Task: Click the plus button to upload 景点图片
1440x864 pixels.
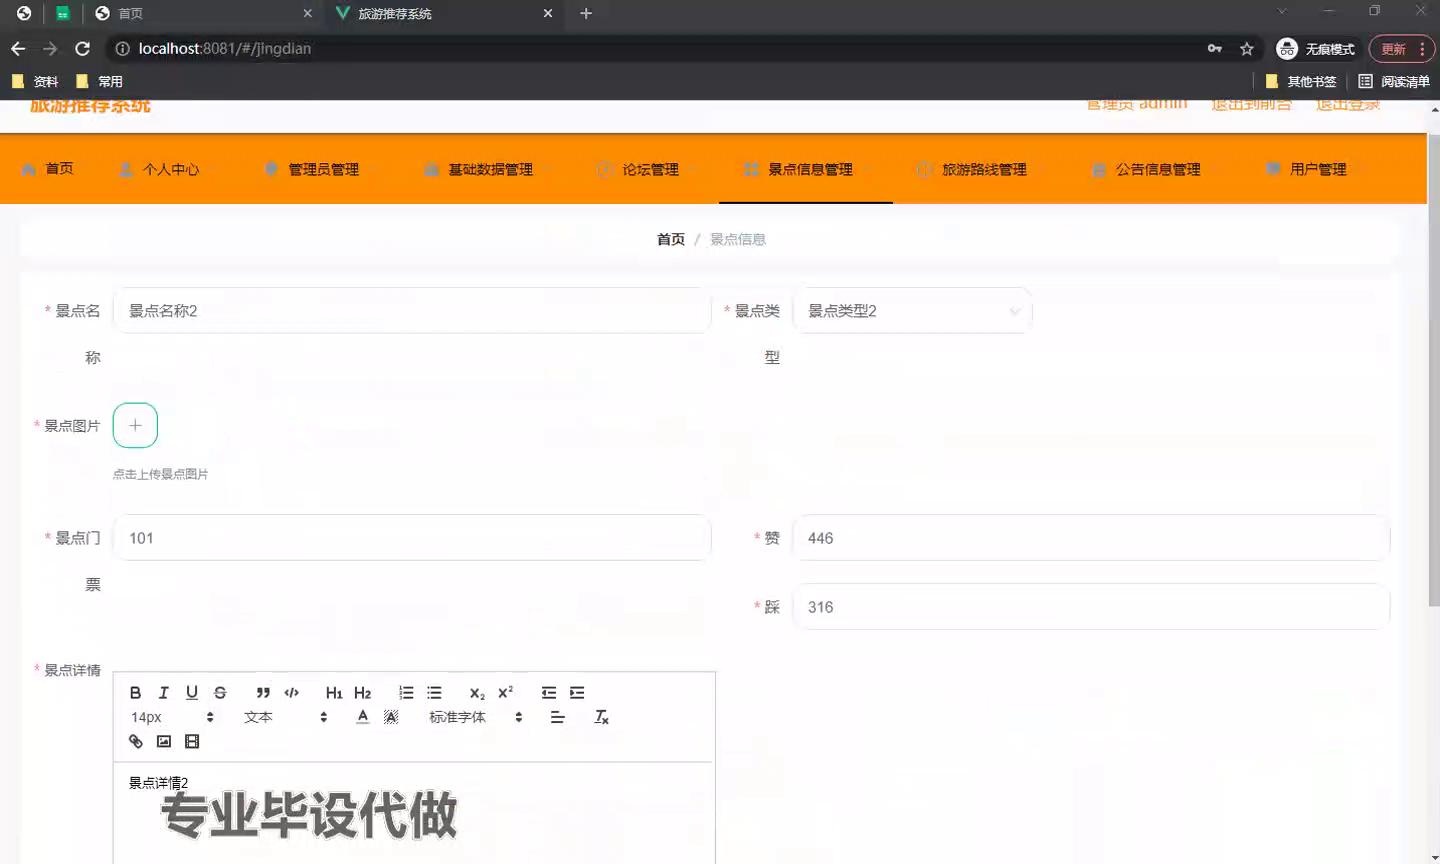Action: pos(135,426)
